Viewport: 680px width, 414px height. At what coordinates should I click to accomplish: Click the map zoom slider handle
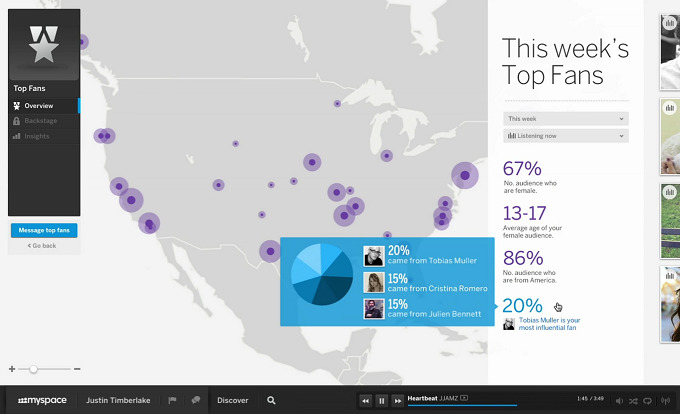[x=33, y=369]
